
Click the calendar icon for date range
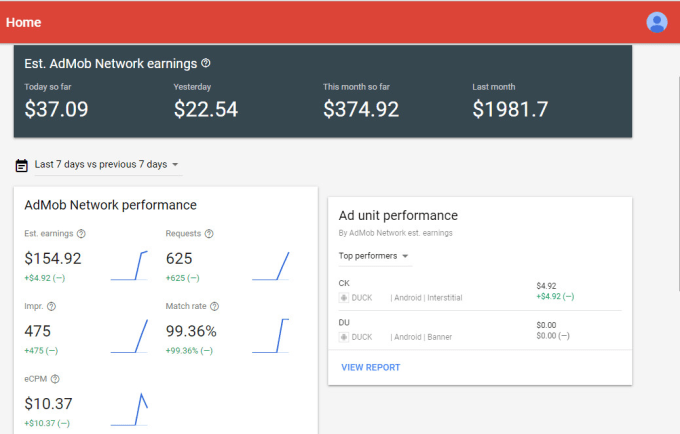[x=22, y=165]
